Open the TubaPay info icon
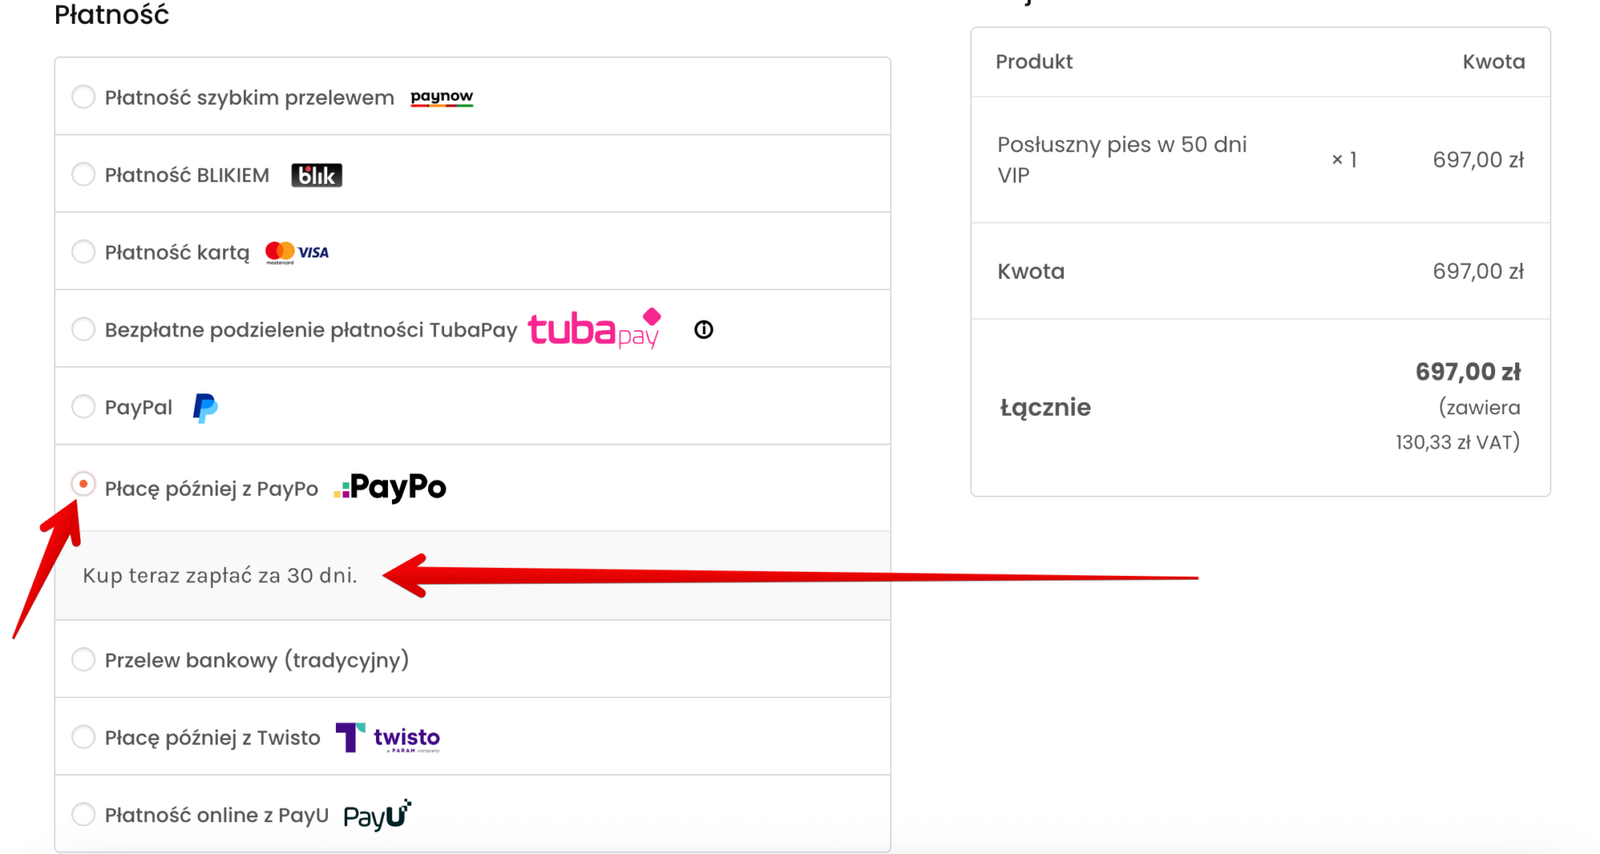1600x854 pixels. click(x=704, y=330)
